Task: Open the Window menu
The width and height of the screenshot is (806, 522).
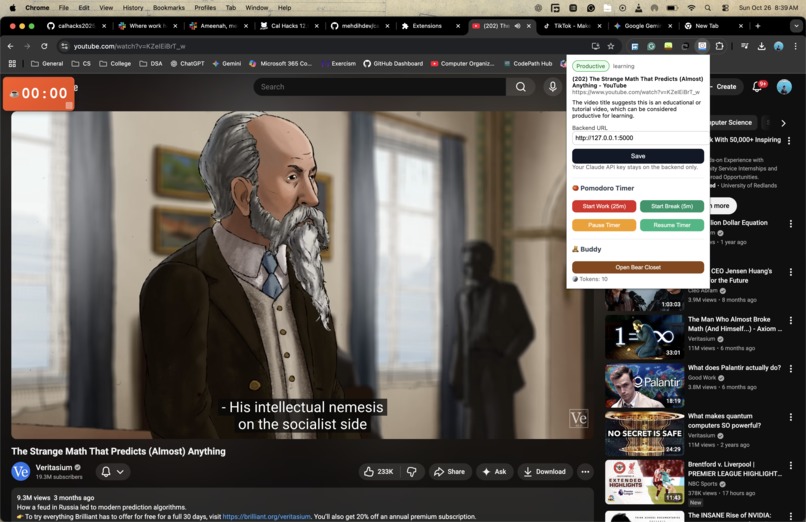Action: (257, 8)
